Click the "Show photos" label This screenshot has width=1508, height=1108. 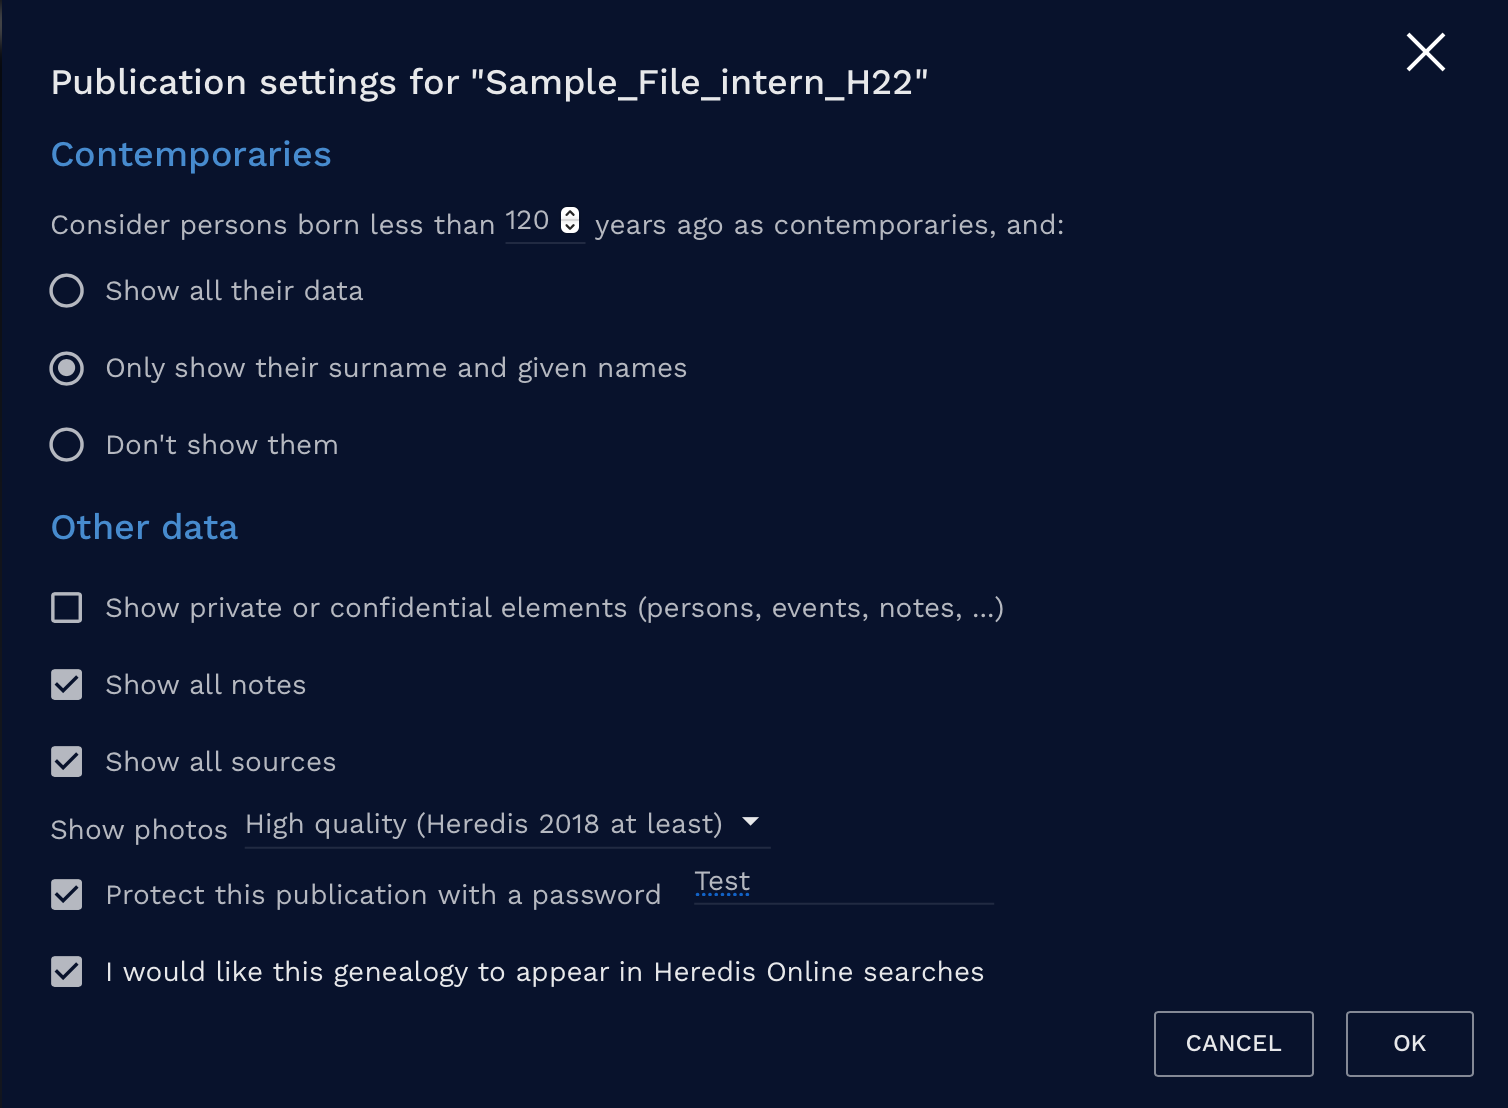click(x=138, y=829)
